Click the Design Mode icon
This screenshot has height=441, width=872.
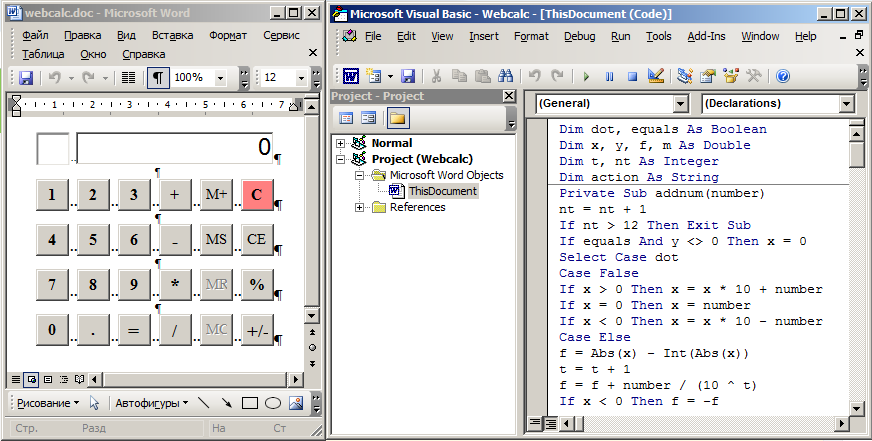(x=656, y=76)
